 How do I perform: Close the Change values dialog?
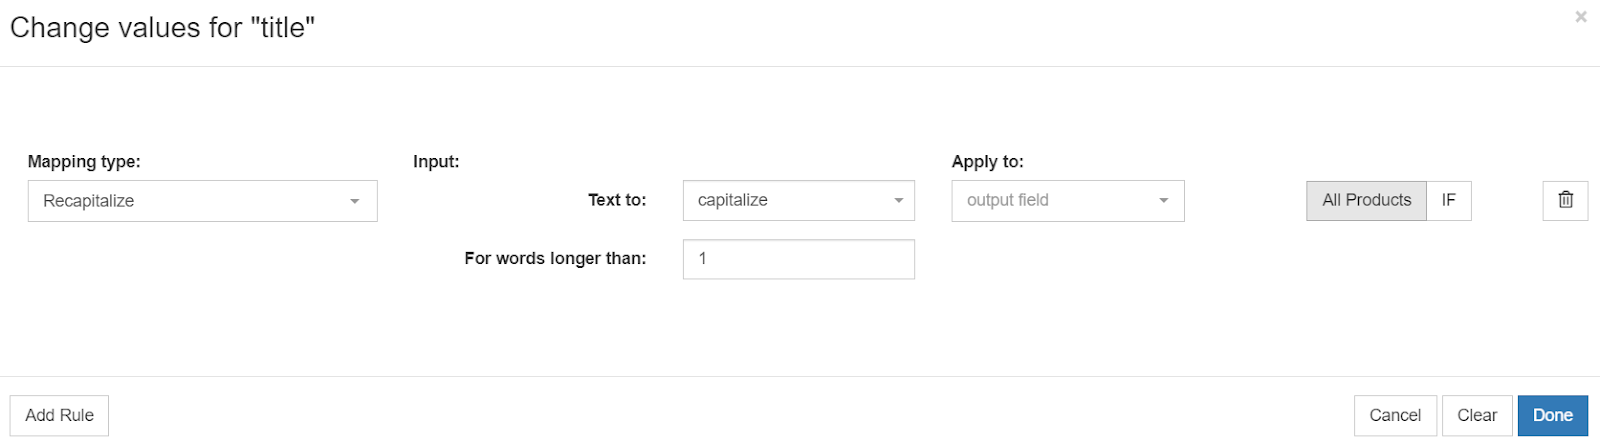click(x=1581, y=17)
